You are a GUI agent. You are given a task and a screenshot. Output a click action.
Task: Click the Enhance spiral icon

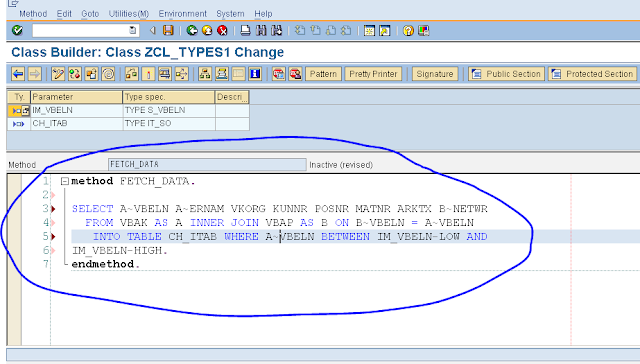pyautogui.click(x=108, y=74)
